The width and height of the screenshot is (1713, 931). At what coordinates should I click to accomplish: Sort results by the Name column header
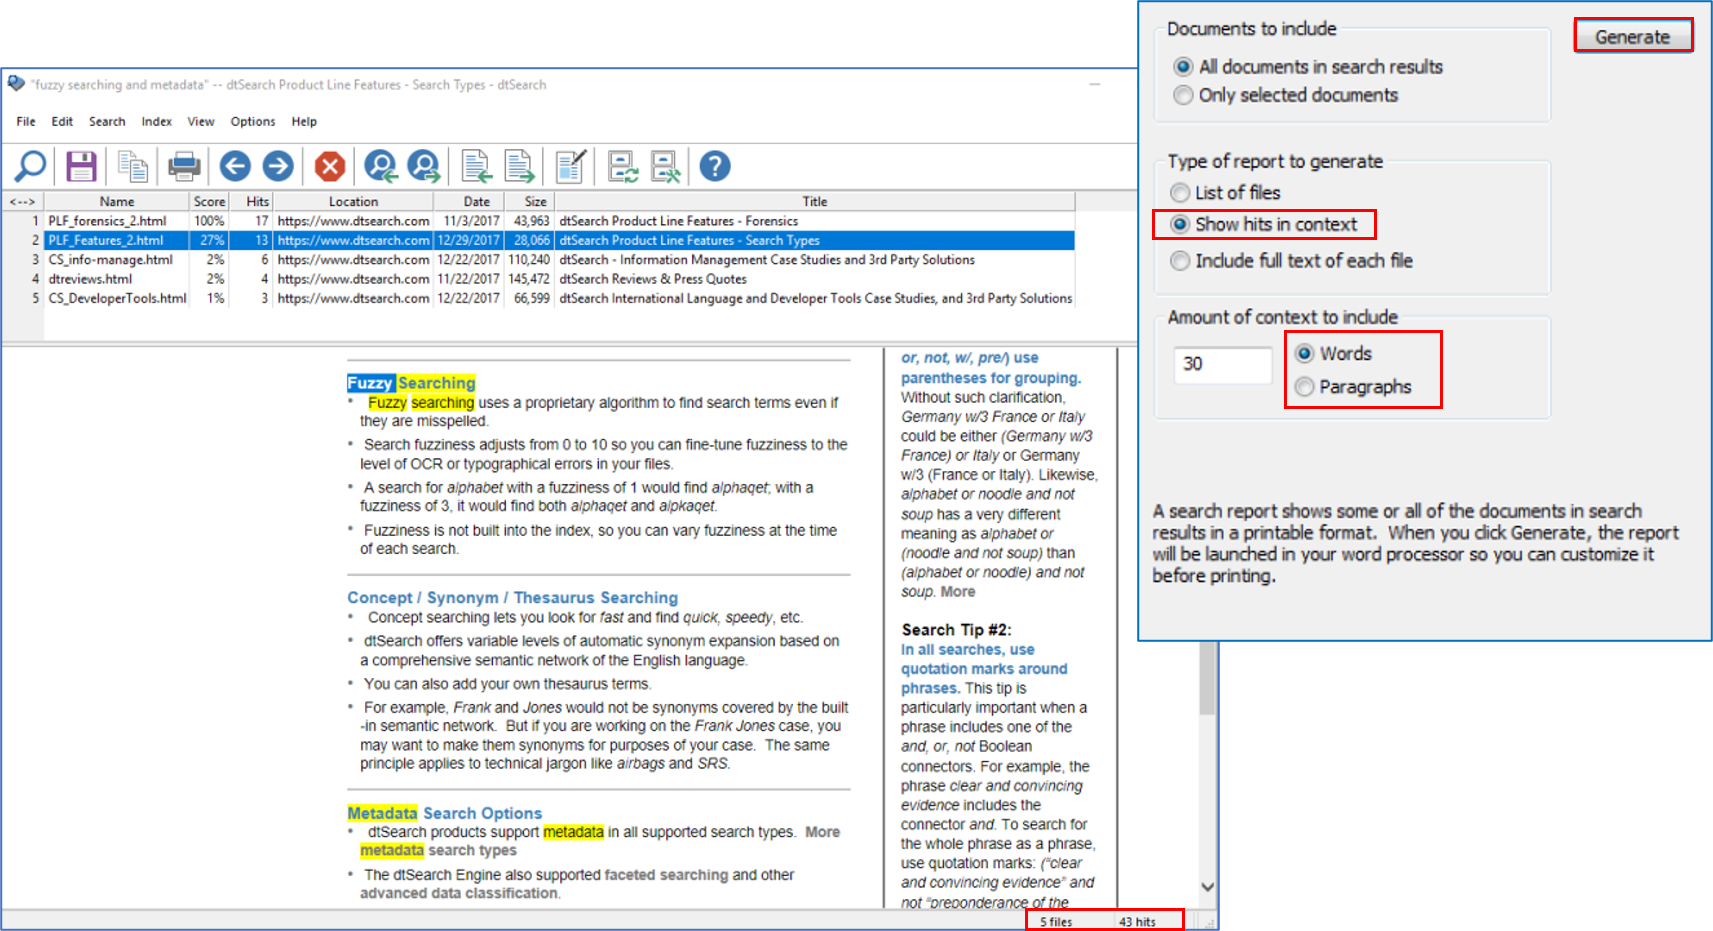pyautogui.click(x=117, y=201)
